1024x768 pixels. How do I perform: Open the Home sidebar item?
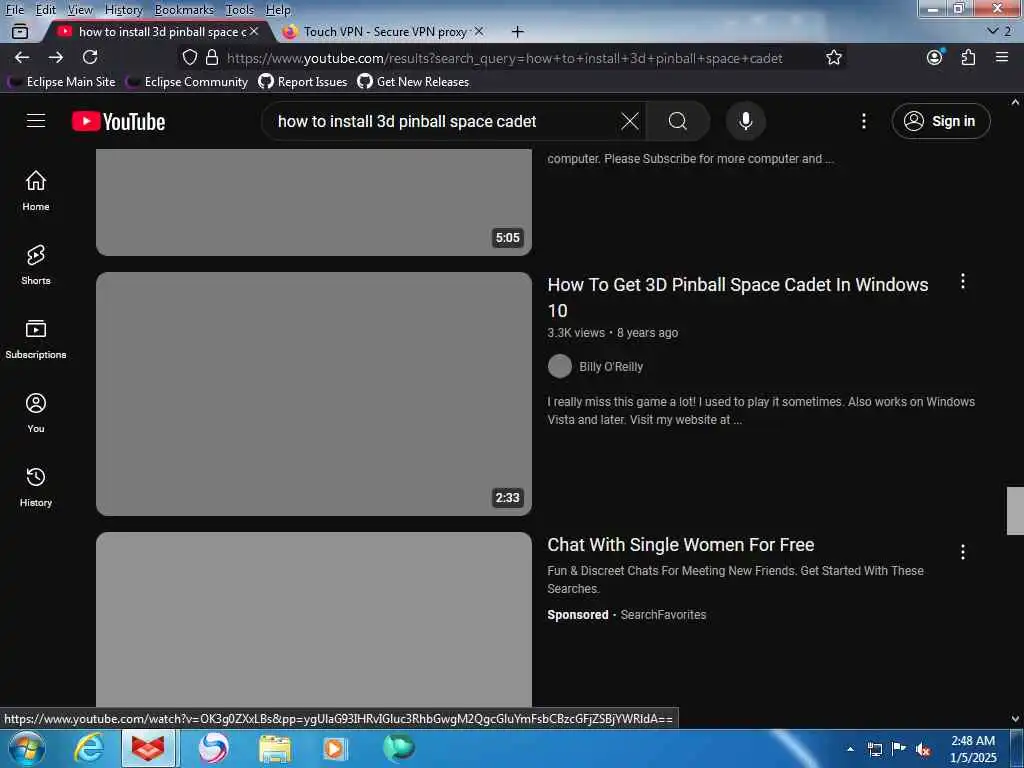click(36, 191)
